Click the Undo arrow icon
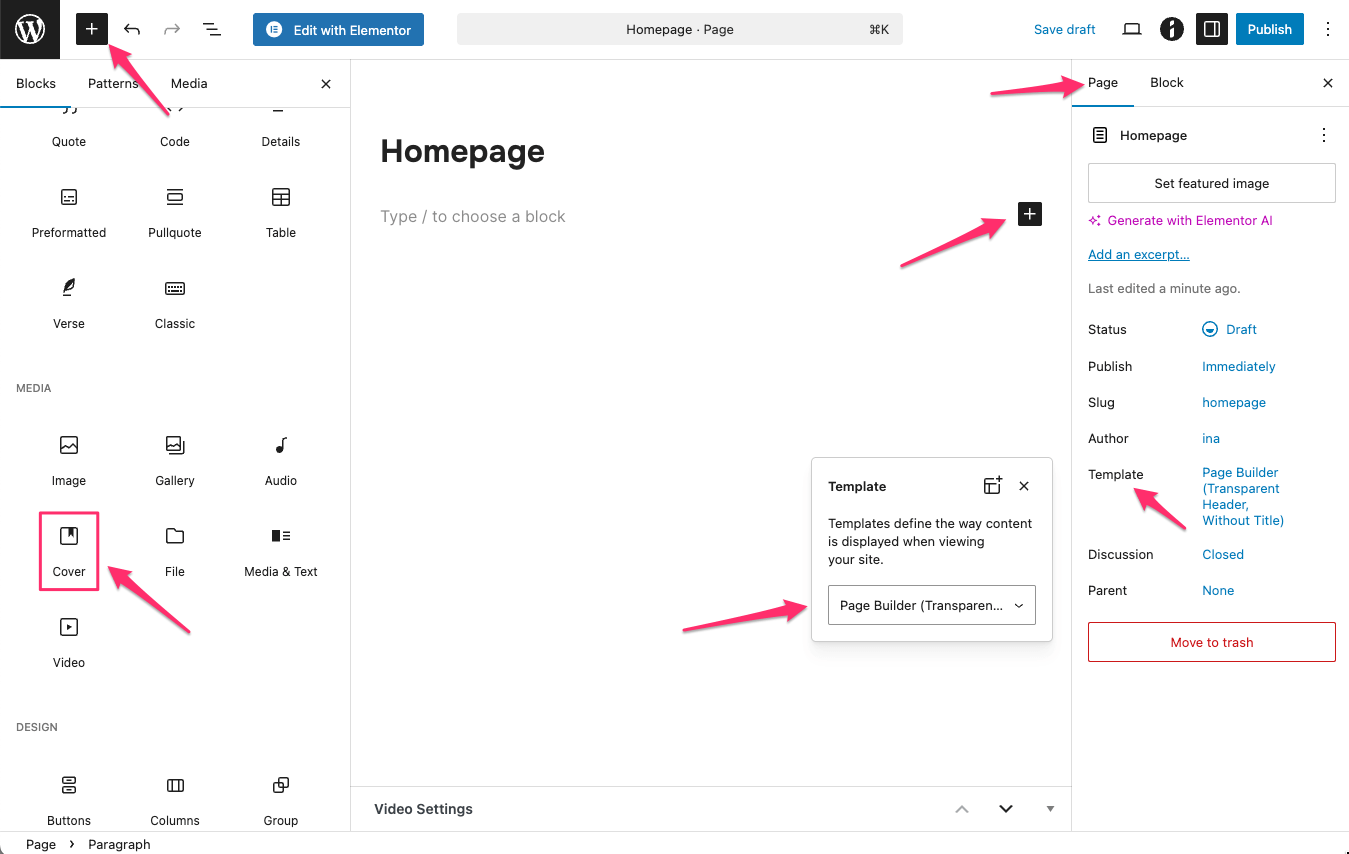This screenshot has width=1349, height=854. tap(132, 30)
